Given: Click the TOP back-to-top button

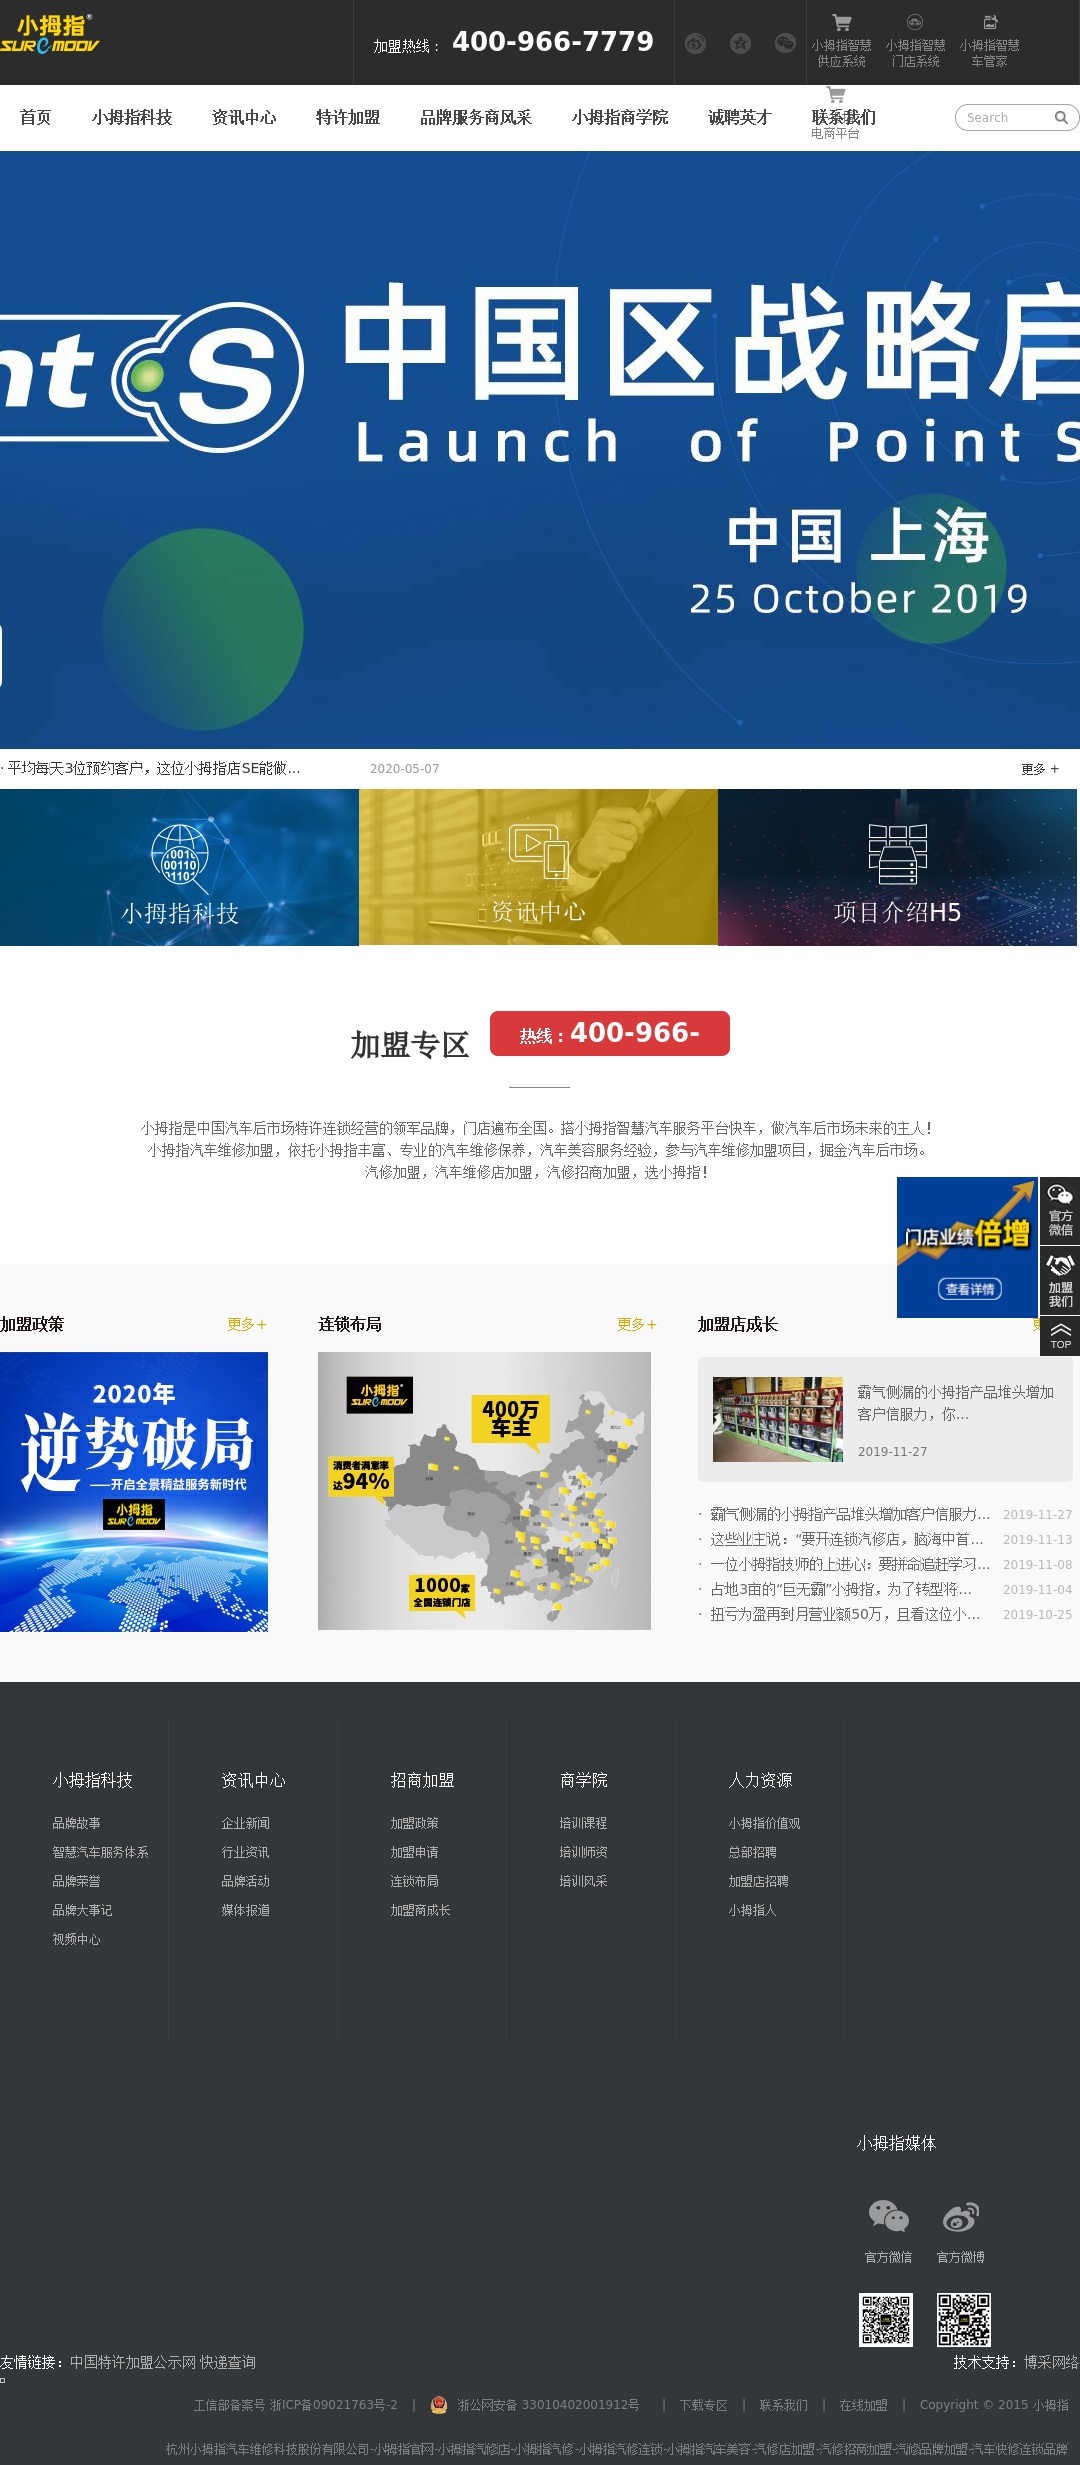Looking at the screenshot, I should (1060, 1336).
